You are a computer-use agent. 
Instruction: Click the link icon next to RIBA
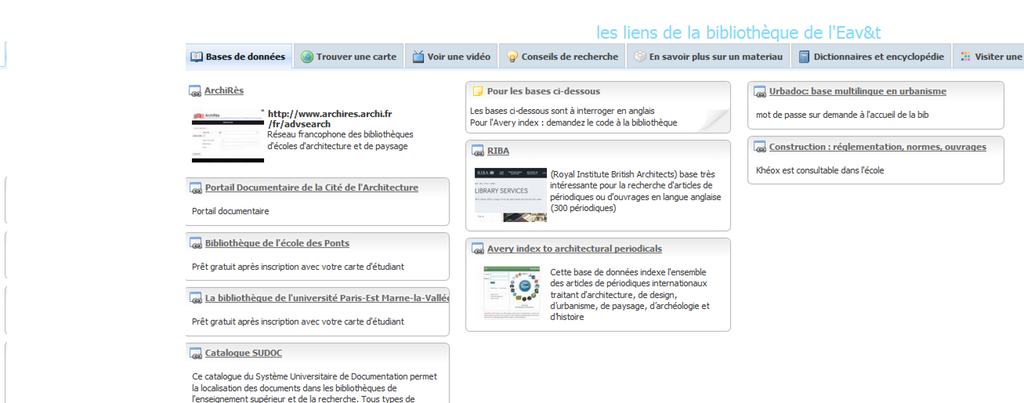coord(477,152)
